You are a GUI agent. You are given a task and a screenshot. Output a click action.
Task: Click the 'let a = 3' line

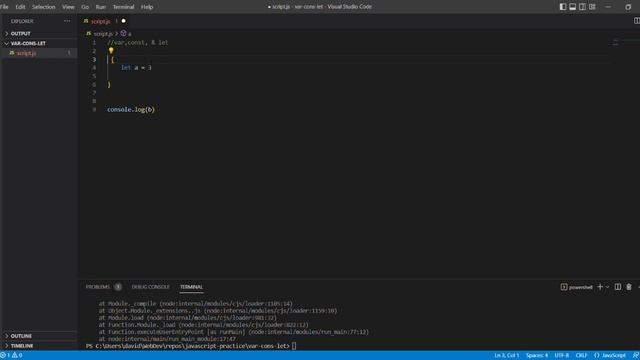click(x=136, y=68)
